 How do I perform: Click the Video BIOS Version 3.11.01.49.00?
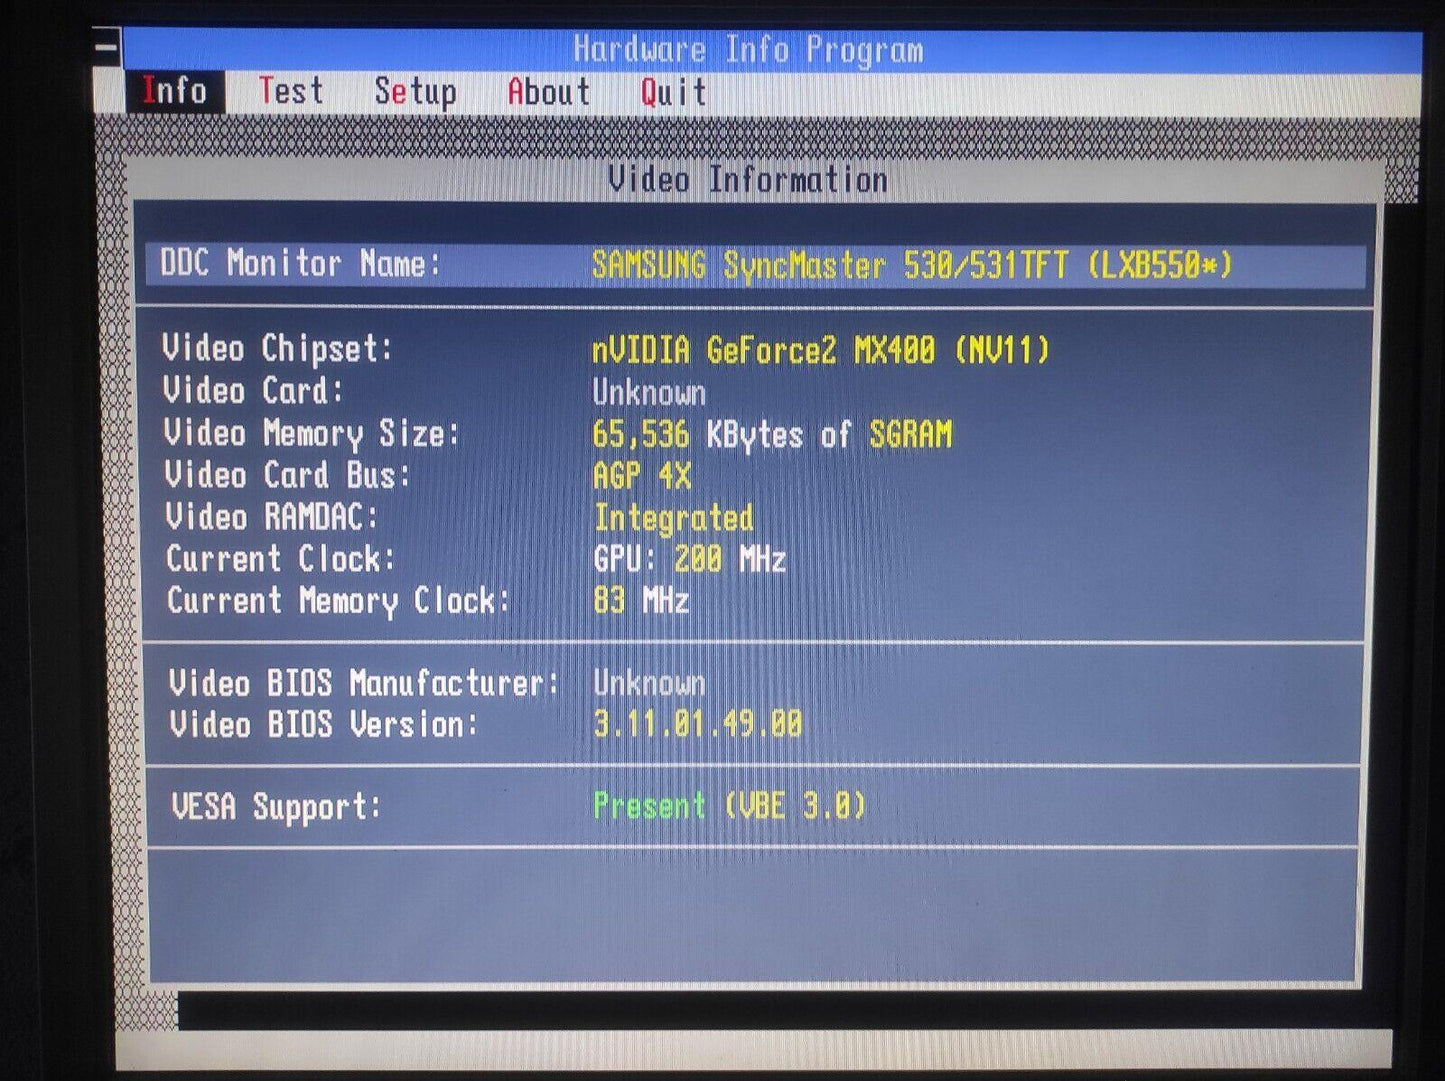pyautogui.click(x=697, y=725)
